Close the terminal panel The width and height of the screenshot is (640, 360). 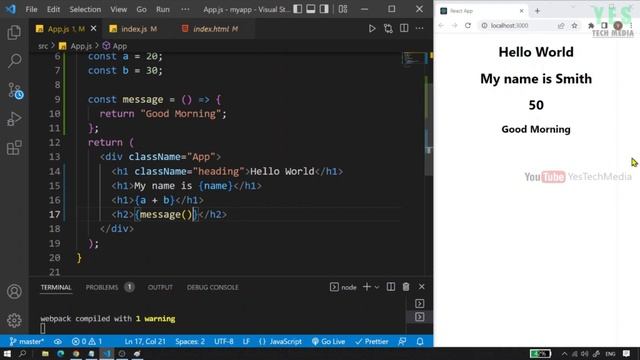[x=422, y=287]
